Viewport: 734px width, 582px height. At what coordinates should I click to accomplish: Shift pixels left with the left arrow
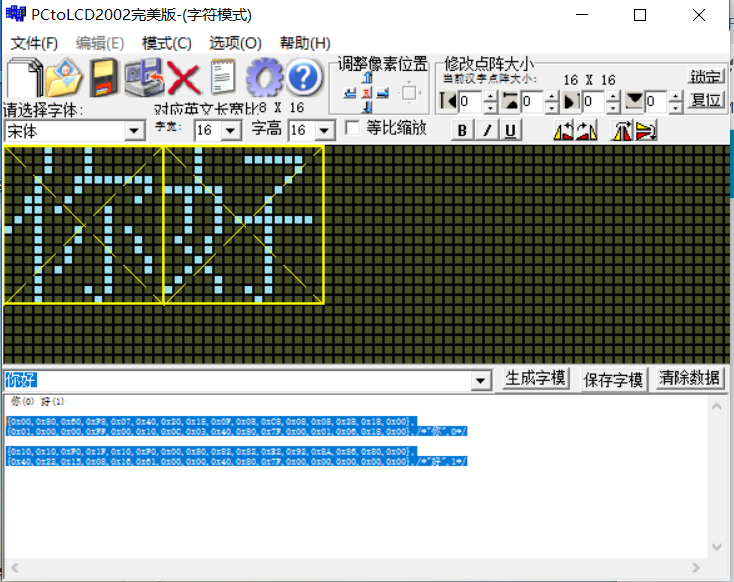point(350,93)
